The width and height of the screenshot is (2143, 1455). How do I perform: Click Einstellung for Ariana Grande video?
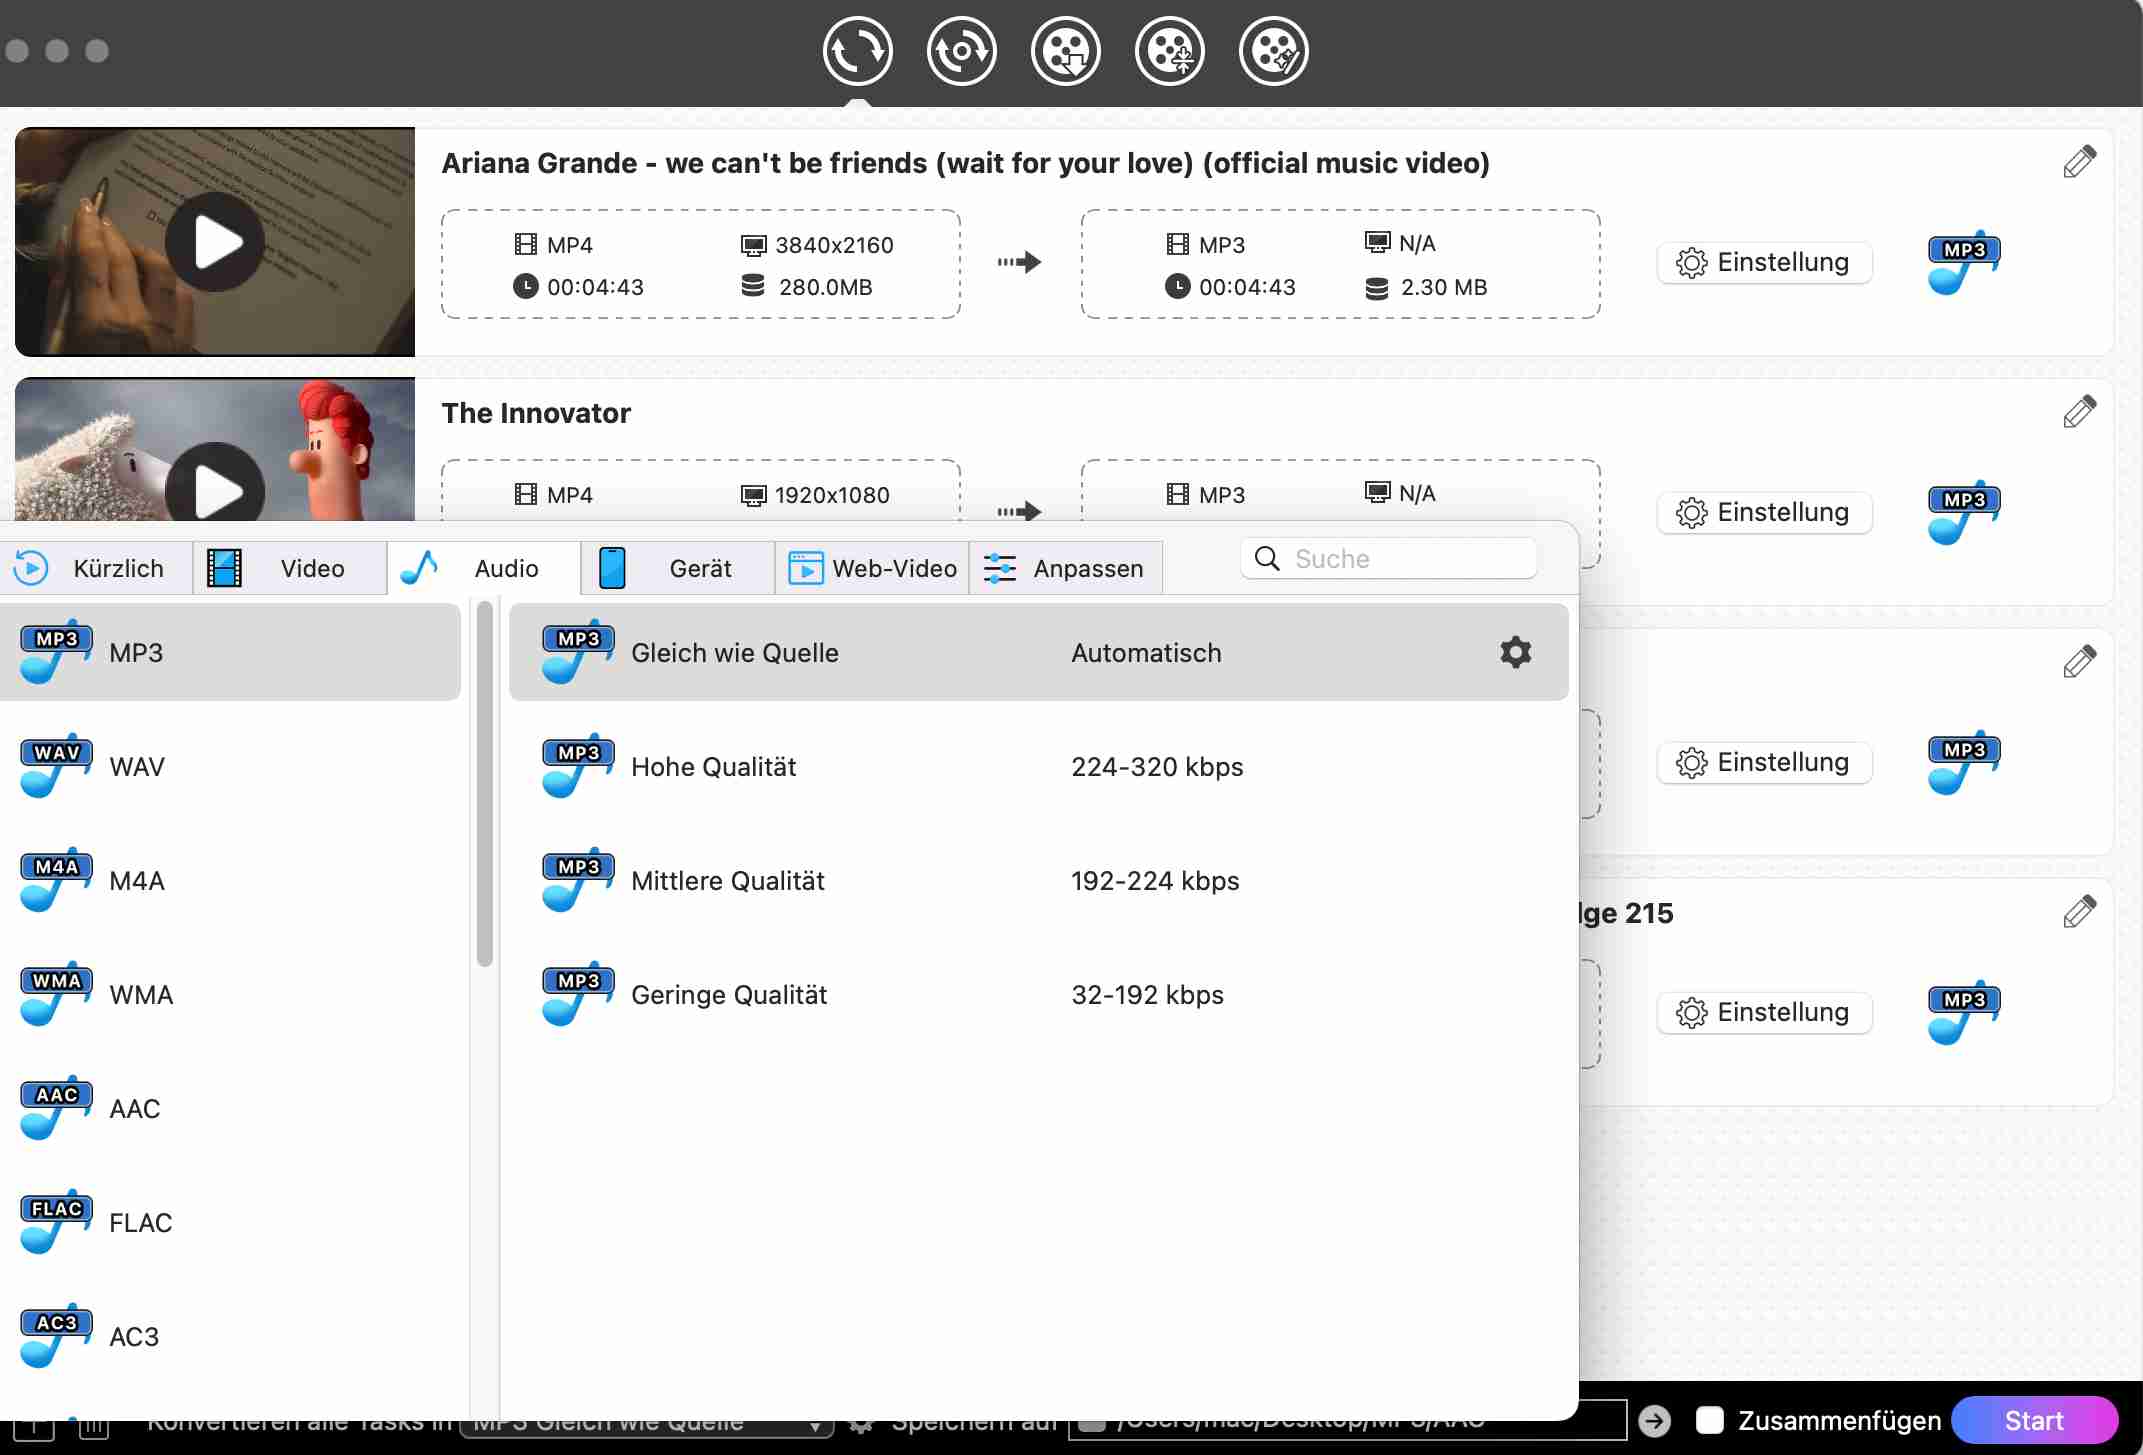pyautogui.click(x=1764, y=262)
